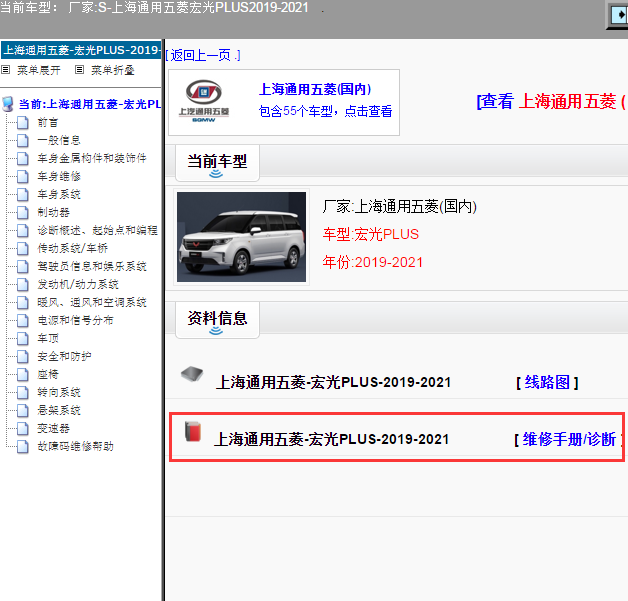Click the page icon next to 车身维修
The image size is (628, 601).
(x=23, y=176)
